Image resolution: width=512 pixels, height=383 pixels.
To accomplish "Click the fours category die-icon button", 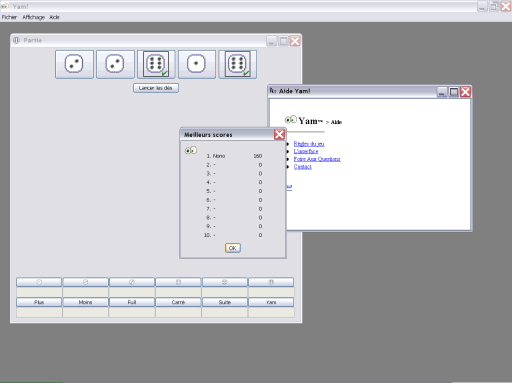I will [178, 282].
